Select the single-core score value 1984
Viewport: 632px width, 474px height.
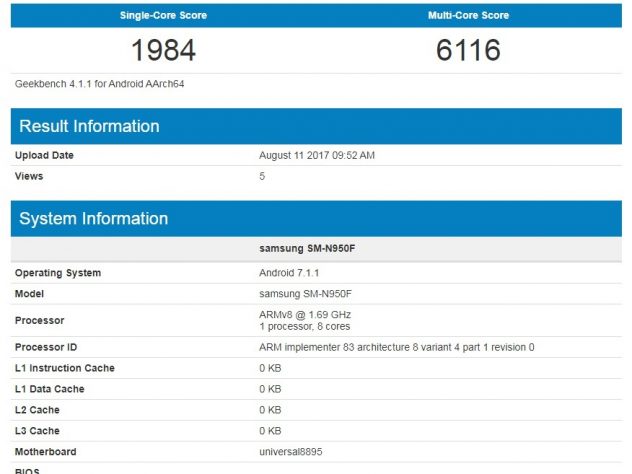(163, 50)
